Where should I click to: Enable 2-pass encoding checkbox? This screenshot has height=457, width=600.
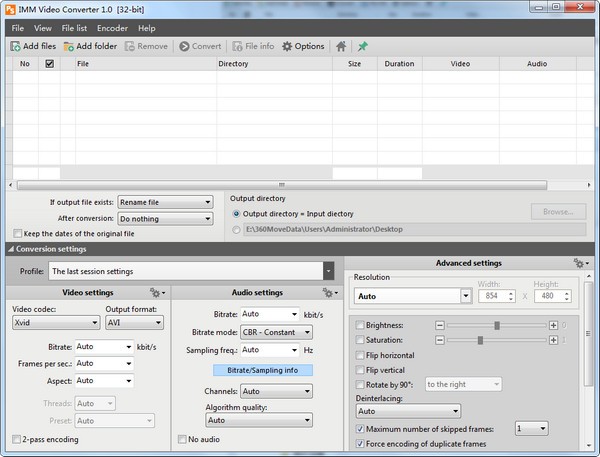tap(17, 439)
